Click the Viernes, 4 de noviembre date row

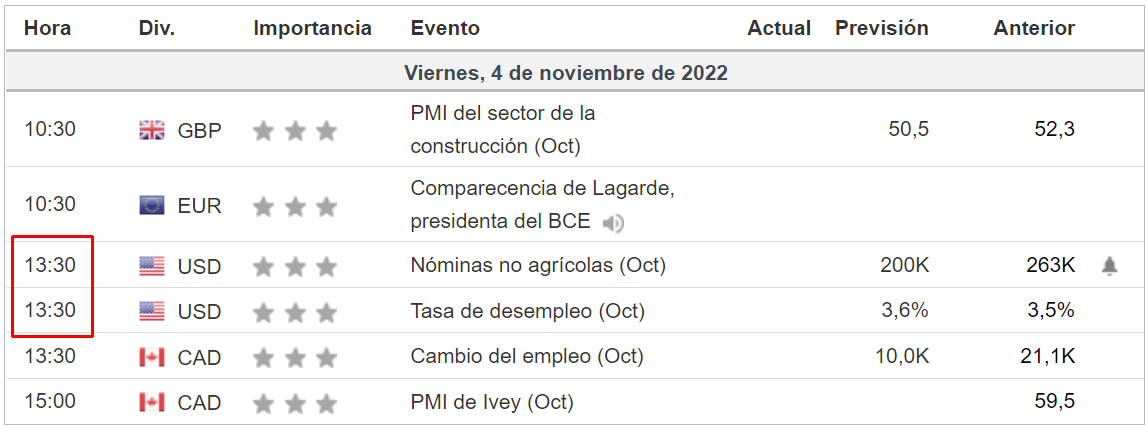coord(565,74)
